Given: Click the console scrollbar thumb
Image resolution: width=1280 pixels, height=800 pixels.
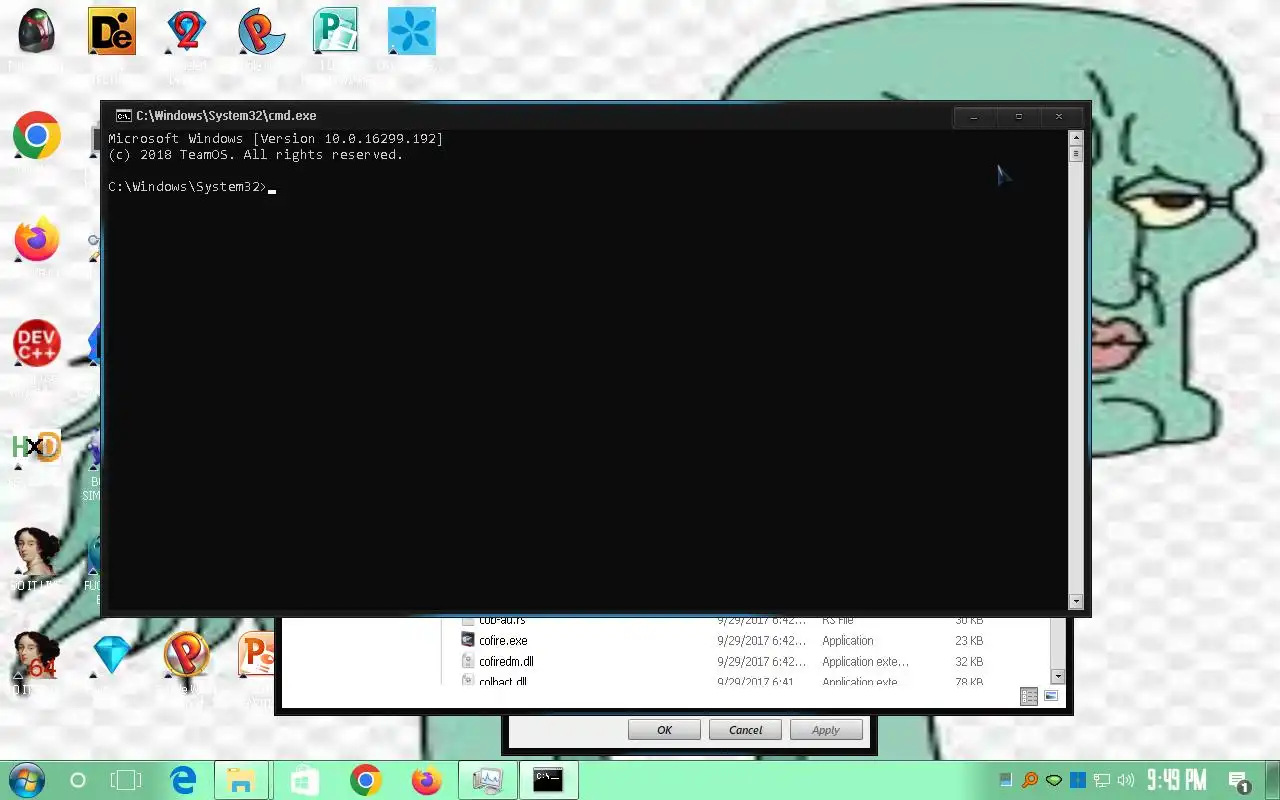Looking at the screenshot, I should pyautogui.click(x=1076, y=153).
